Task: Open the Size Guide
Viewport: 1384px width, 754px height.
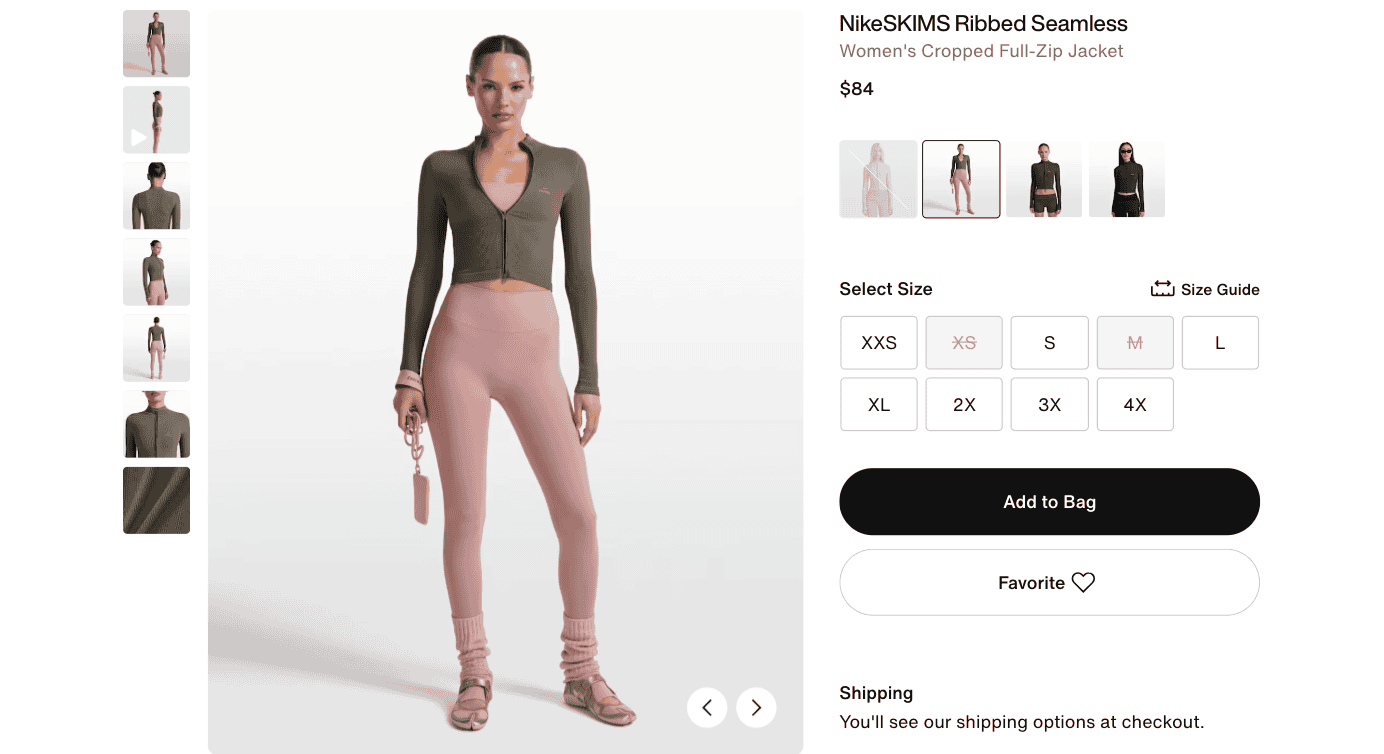Action: pyautogui.click(x=1204, y=288)
